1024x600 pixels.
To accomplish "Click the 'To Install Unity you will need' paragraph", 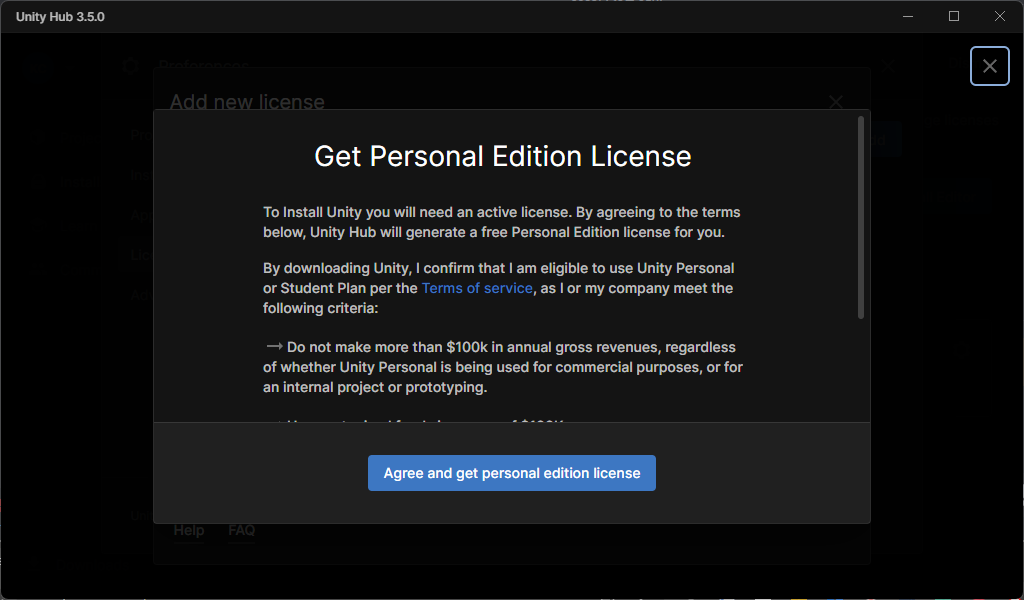I will 502,222.
